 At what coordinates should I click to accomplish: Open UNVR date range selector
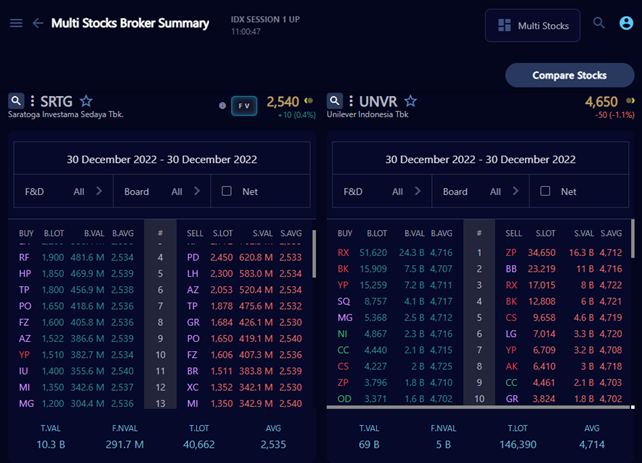(x=480, y=159)
